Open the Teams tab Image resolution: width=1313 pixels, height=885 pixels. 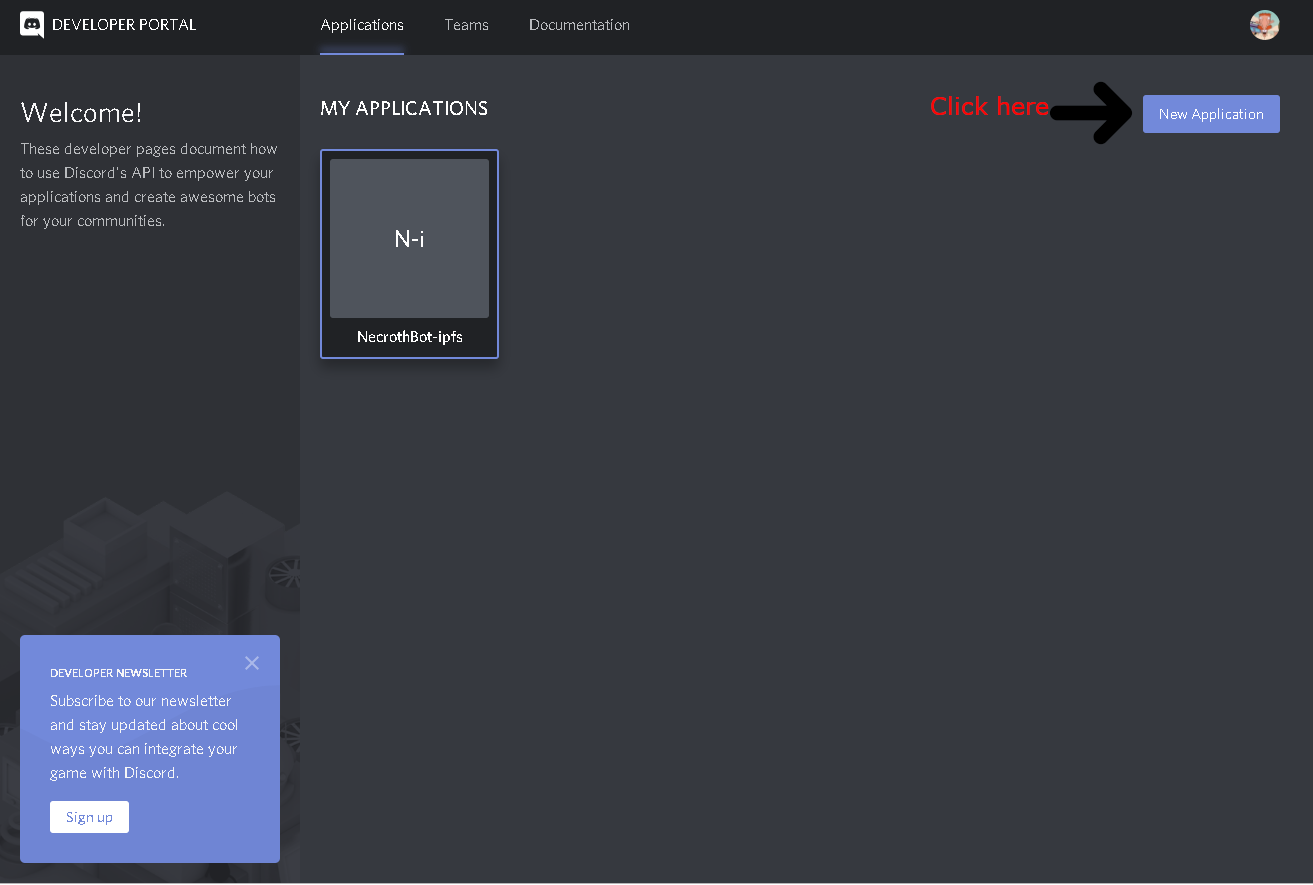tap(466, 25)
